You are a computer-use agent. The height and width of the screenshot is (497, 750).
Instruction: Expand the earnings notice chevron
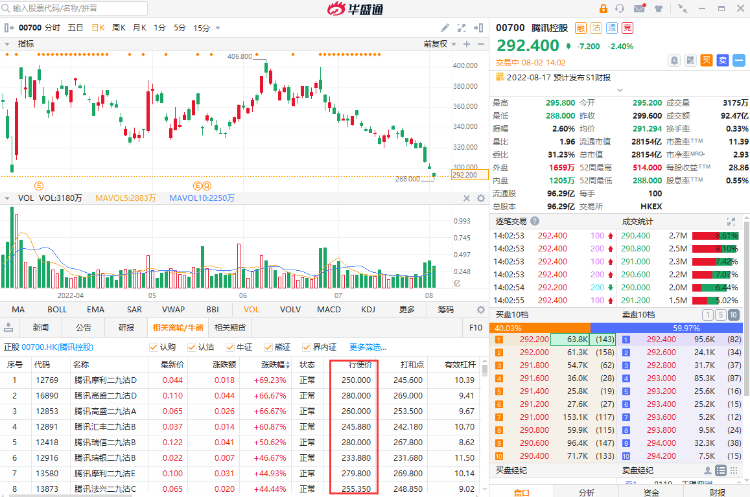click(620, 90)
